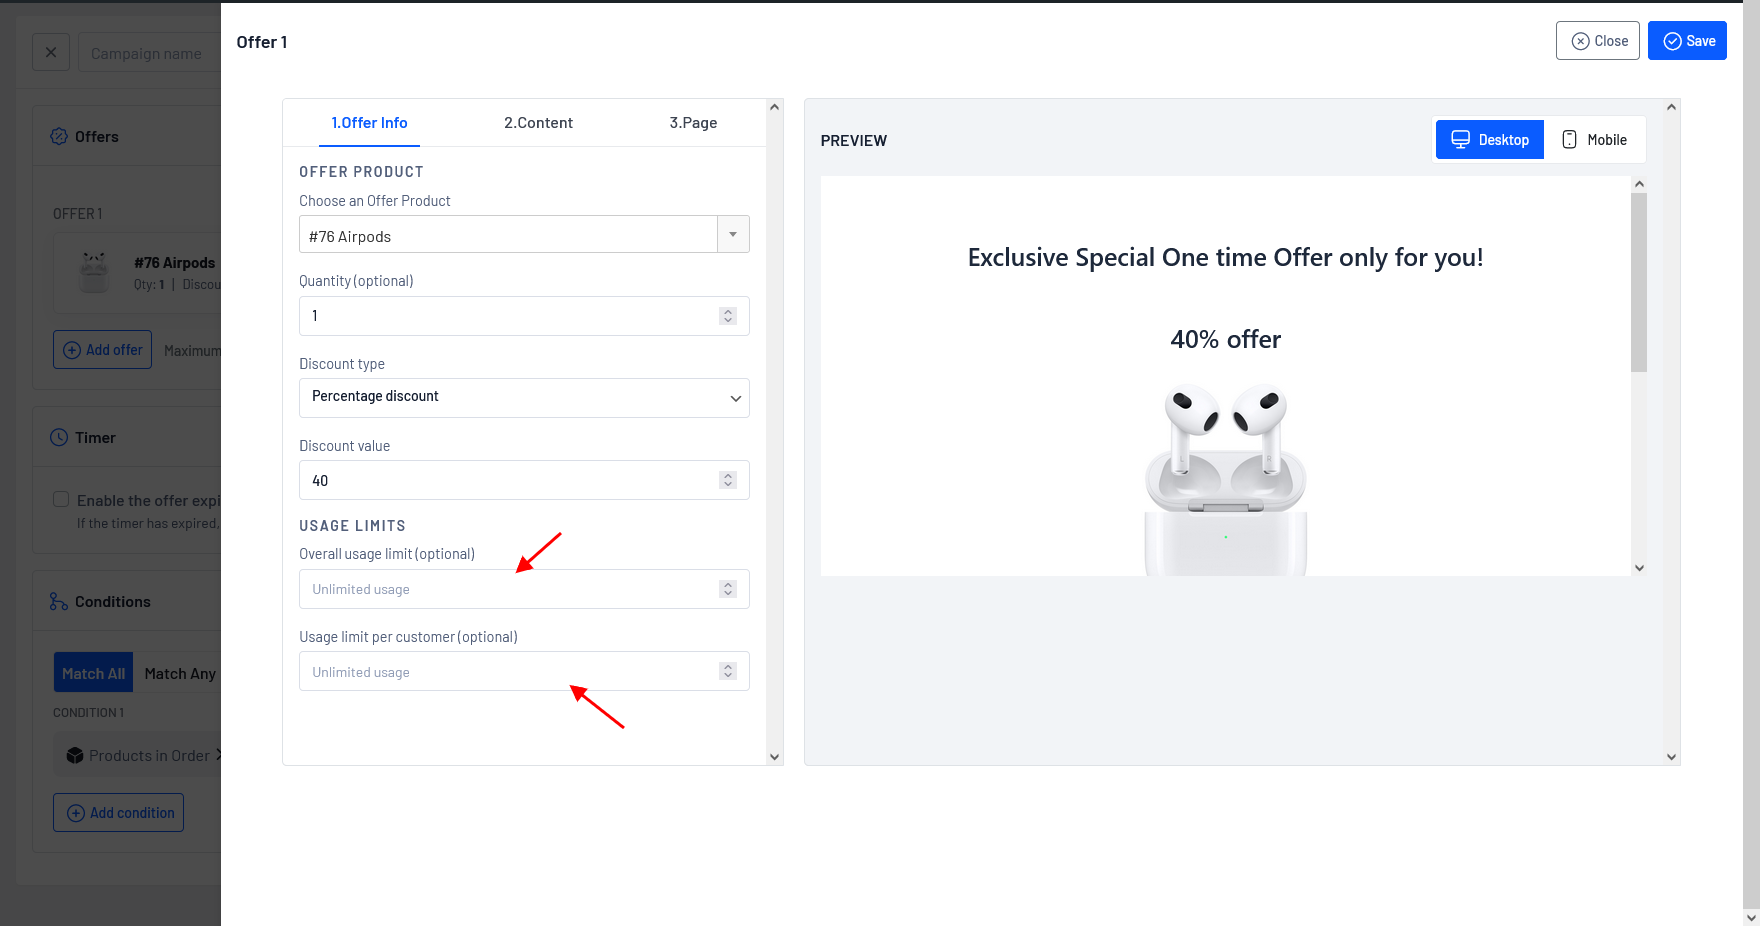Screen dimensions: 1760x926
Task: Switch preview to Desktop view
Action: point(1489,140)
